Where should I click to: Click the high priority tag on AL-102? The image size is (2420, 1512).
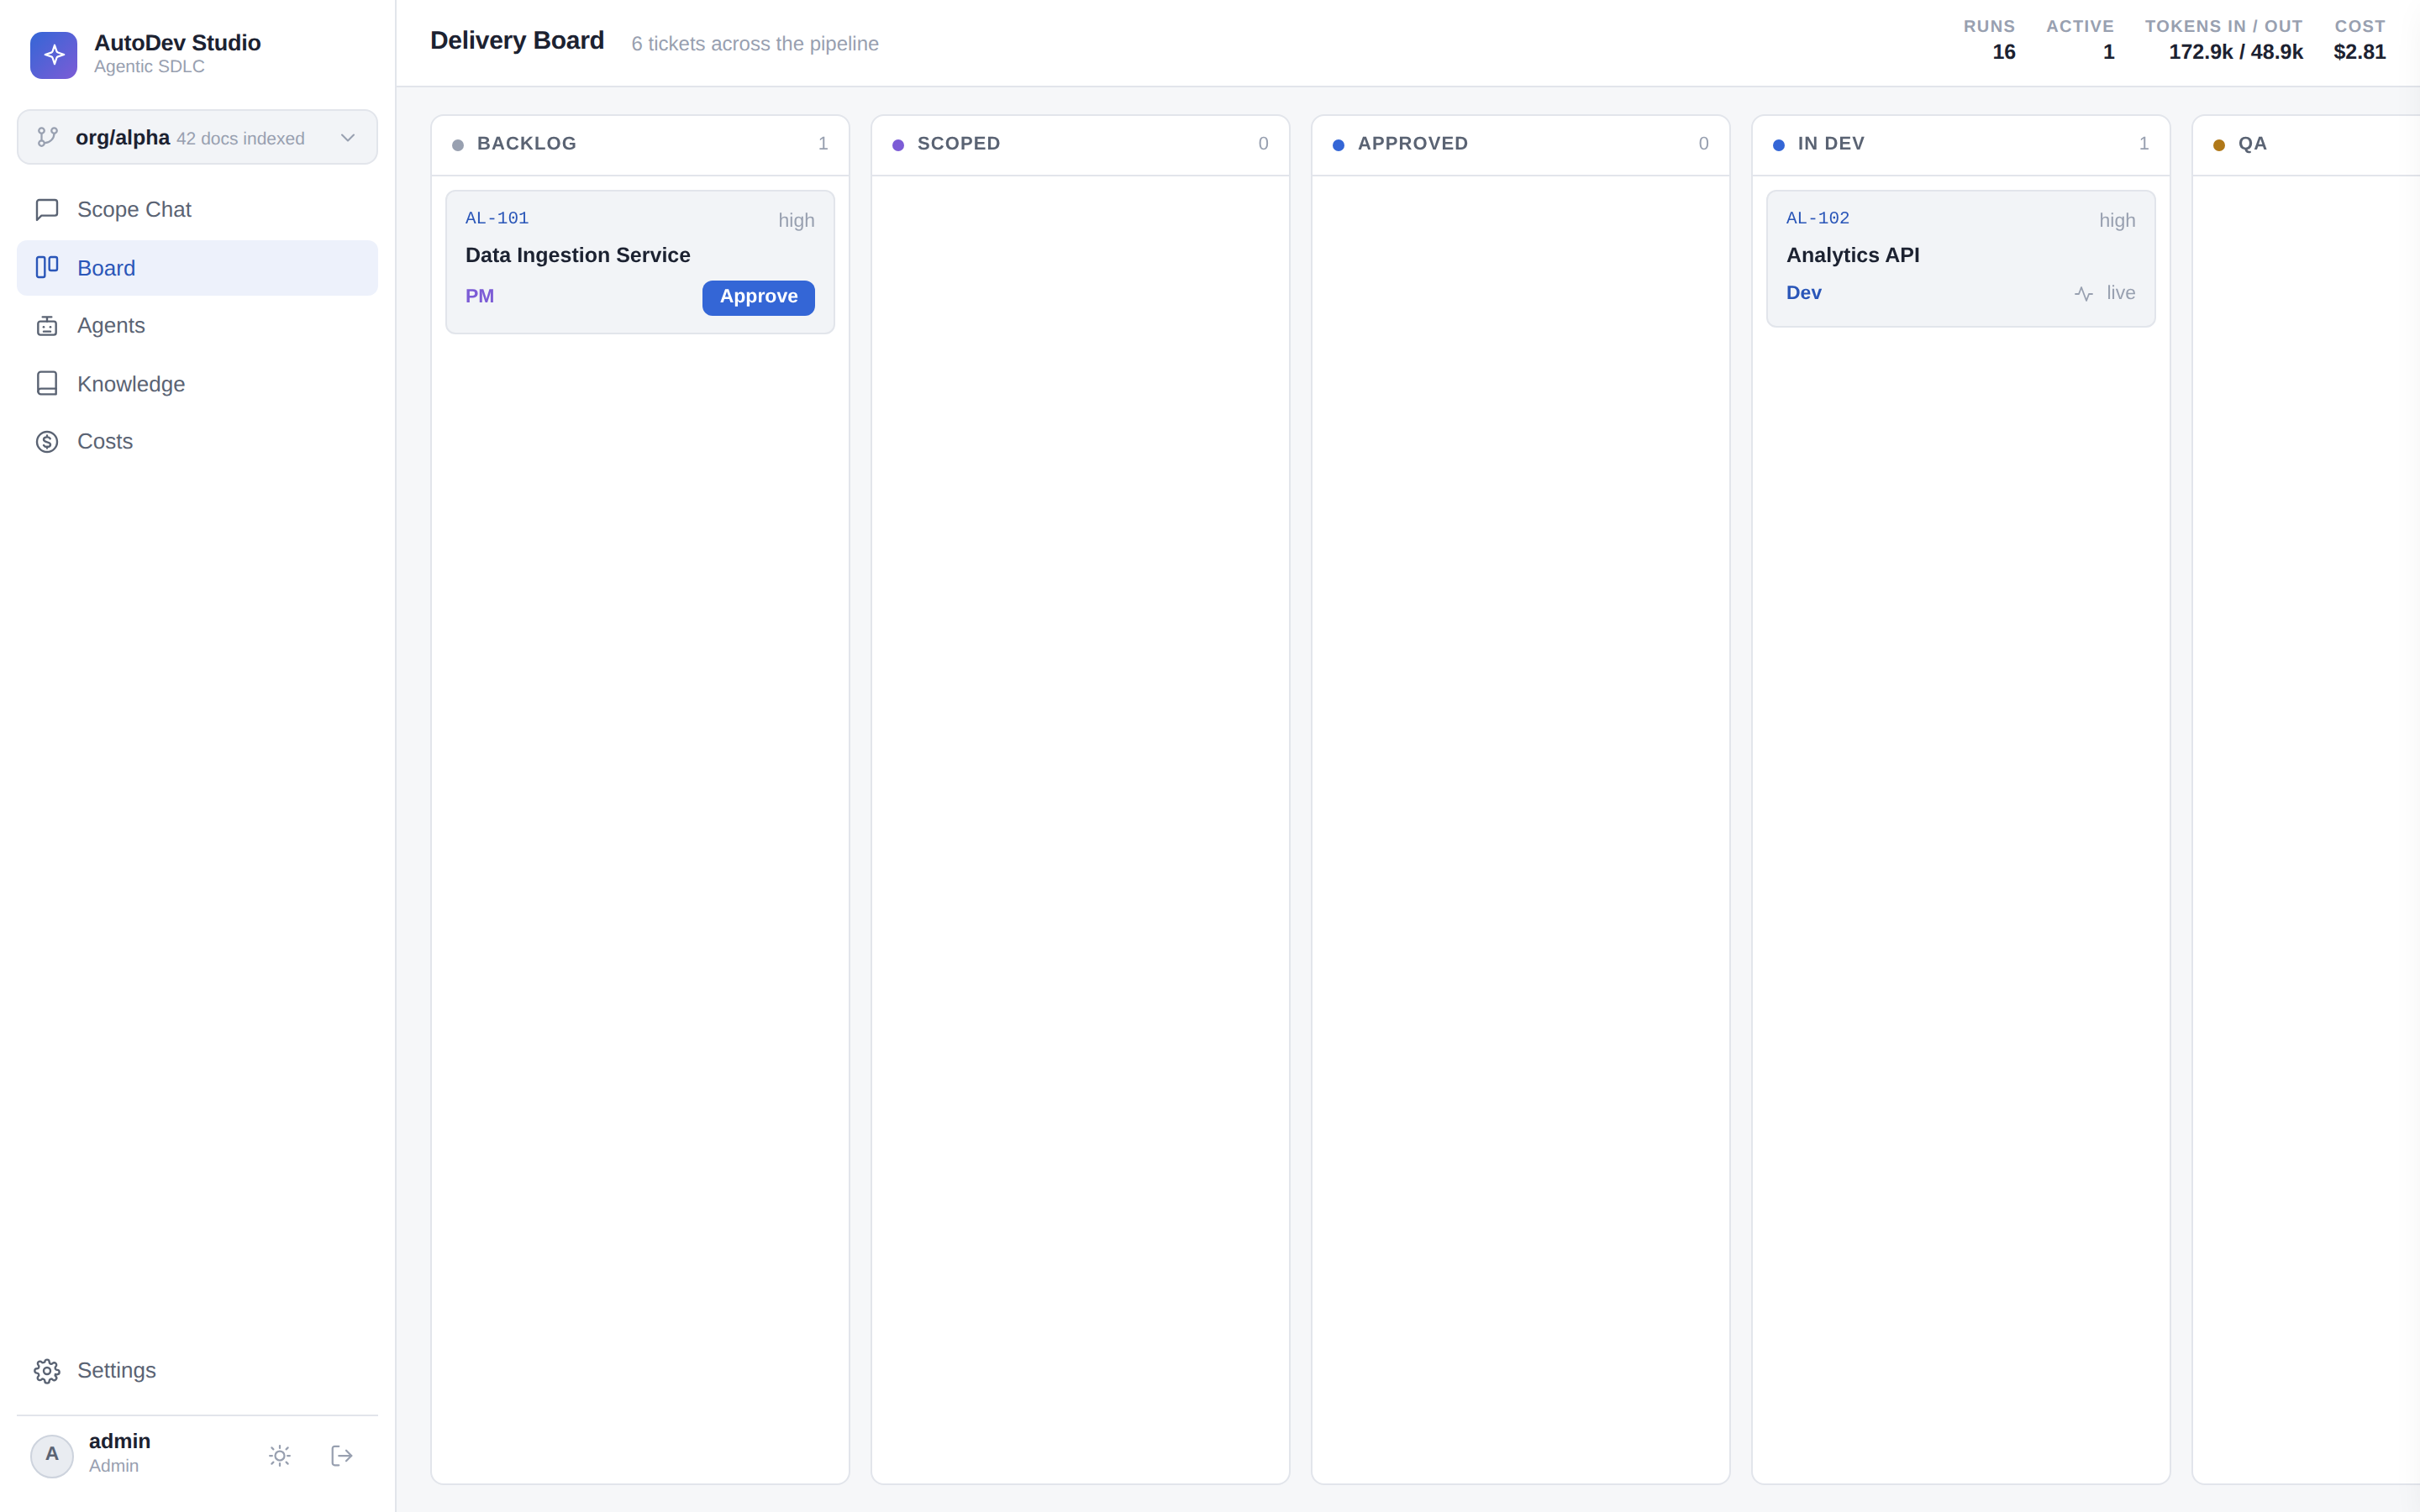click(2117, 220)
